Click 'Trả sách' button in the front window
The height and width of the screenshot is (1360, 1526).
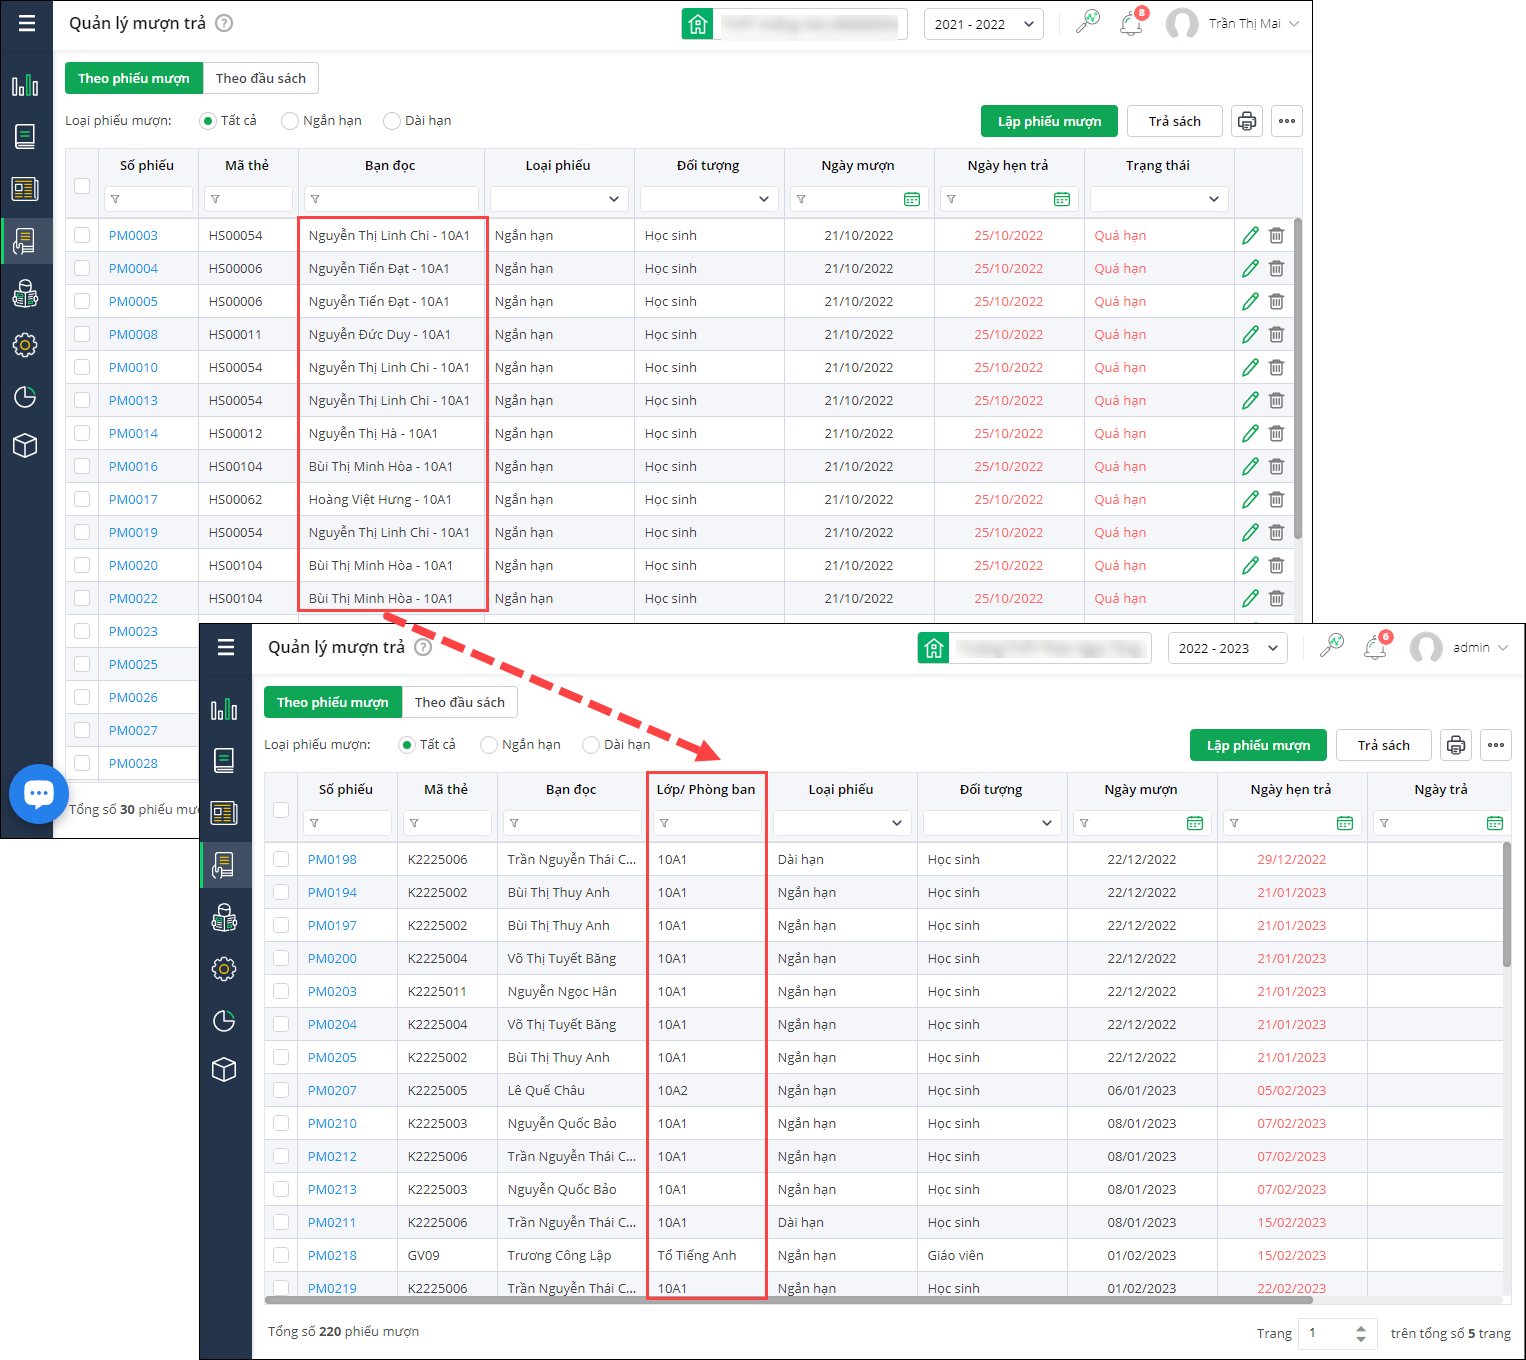pyautogui.click(x=1384, y=745)
